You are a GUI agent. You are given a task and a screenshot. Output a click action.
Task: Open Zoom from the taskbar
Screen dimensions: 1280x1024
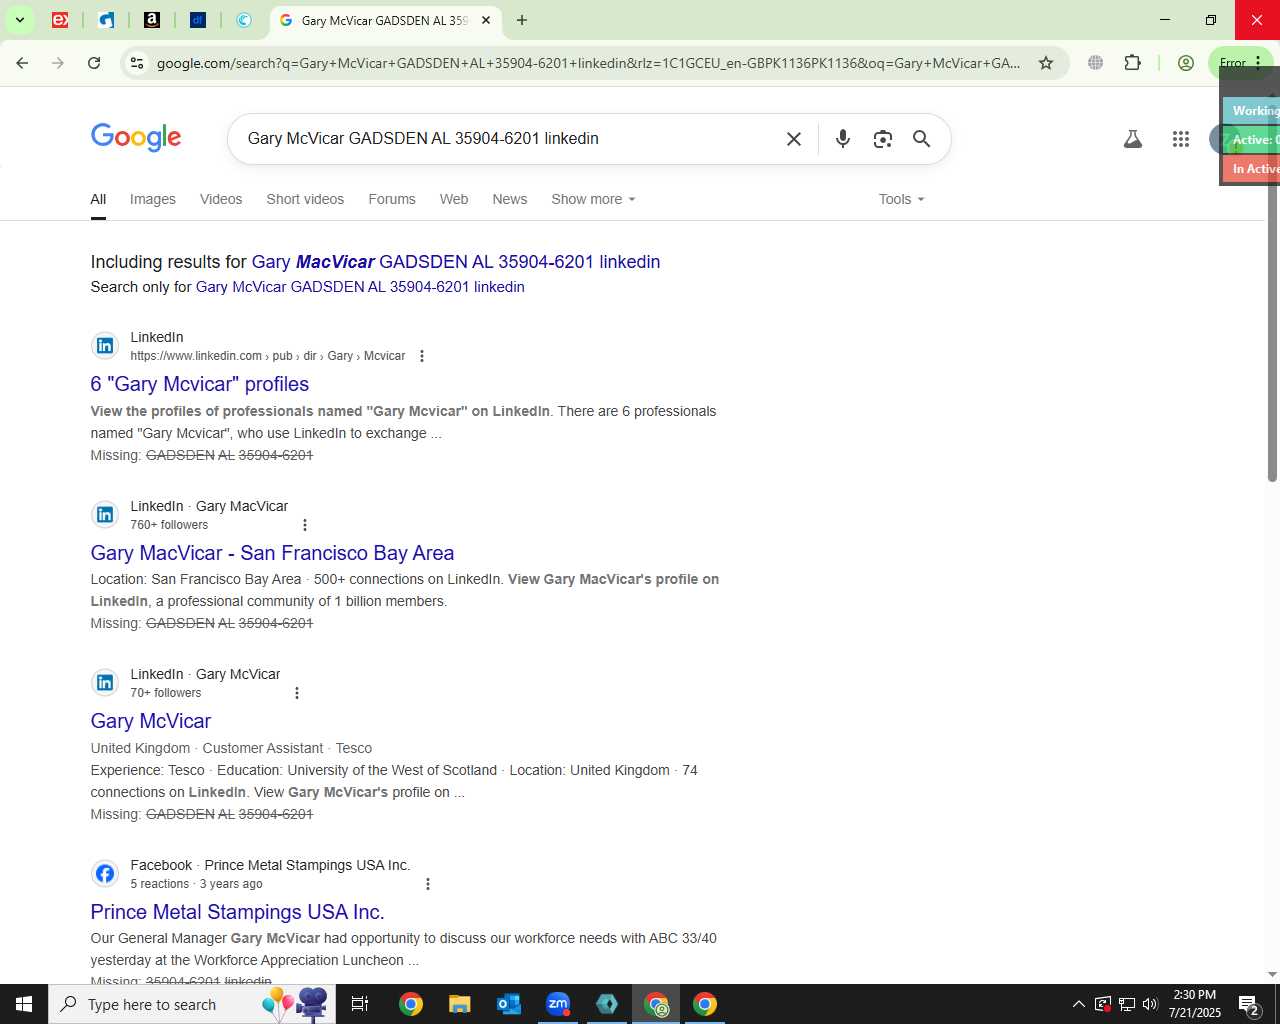tap(558, 1004)
